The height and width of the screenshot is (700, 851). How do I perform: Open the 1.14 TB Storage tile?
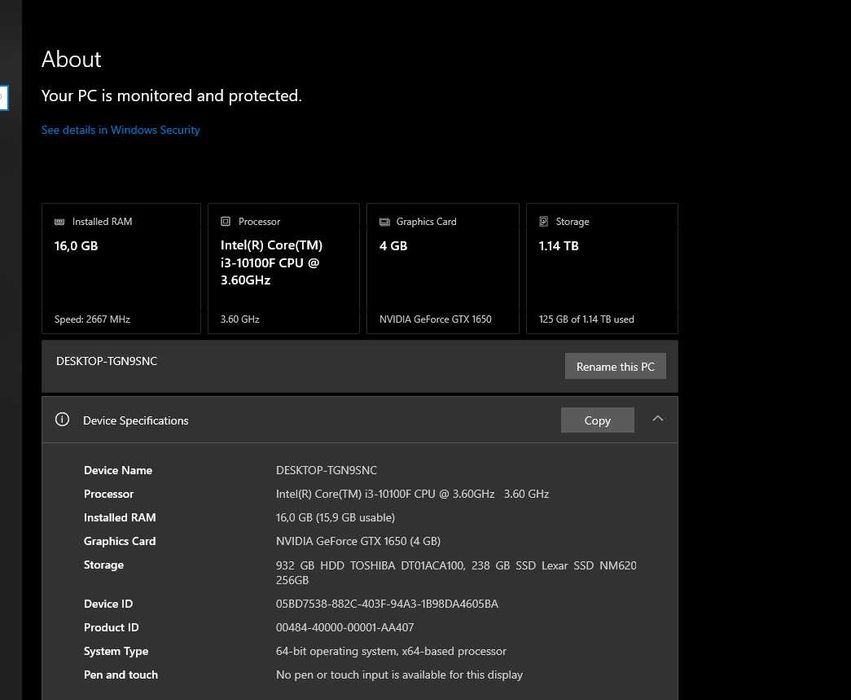[x=602, y=268]
